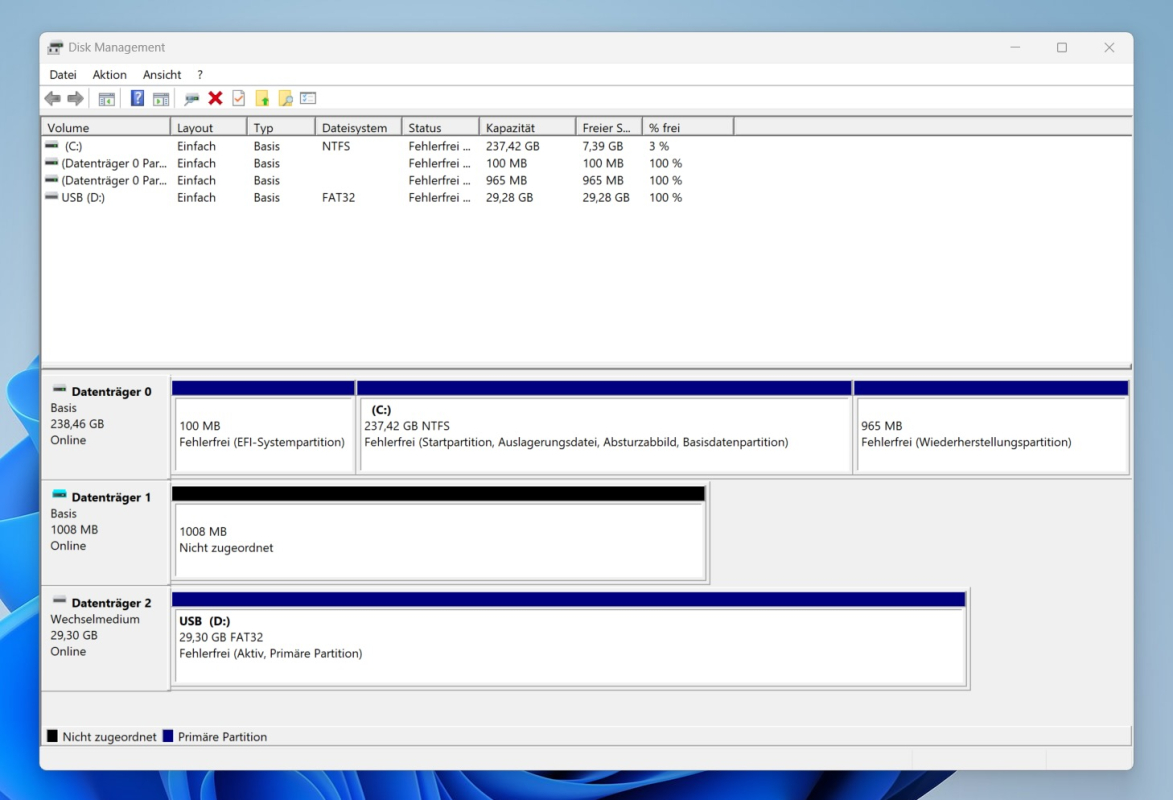Toggle the action pane toolbar icon
The width and height of the screenshot is (1173, 800).
pos(161,99)
